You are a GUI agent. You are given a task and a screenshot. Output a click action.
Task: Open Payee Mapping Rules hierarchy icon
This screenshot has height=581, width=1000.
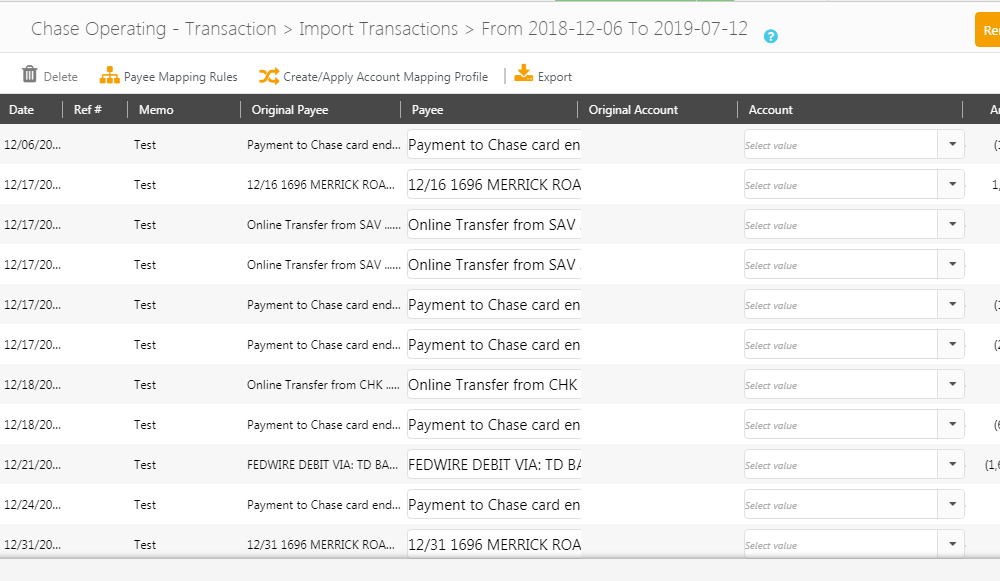point(109,76)
